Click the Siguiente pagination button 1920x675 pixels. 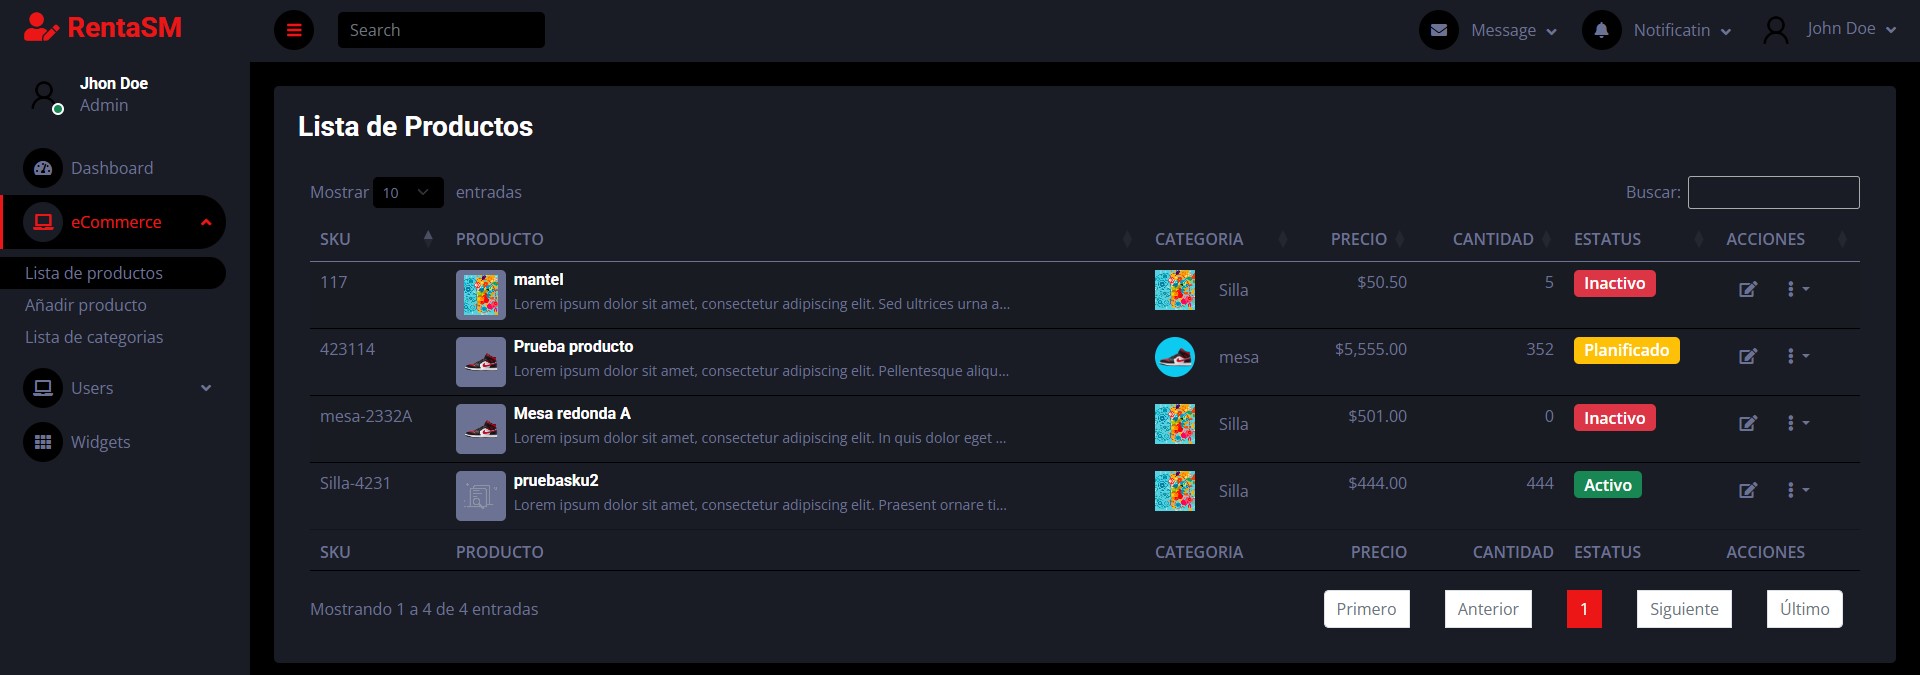[x=1684, y=609]
